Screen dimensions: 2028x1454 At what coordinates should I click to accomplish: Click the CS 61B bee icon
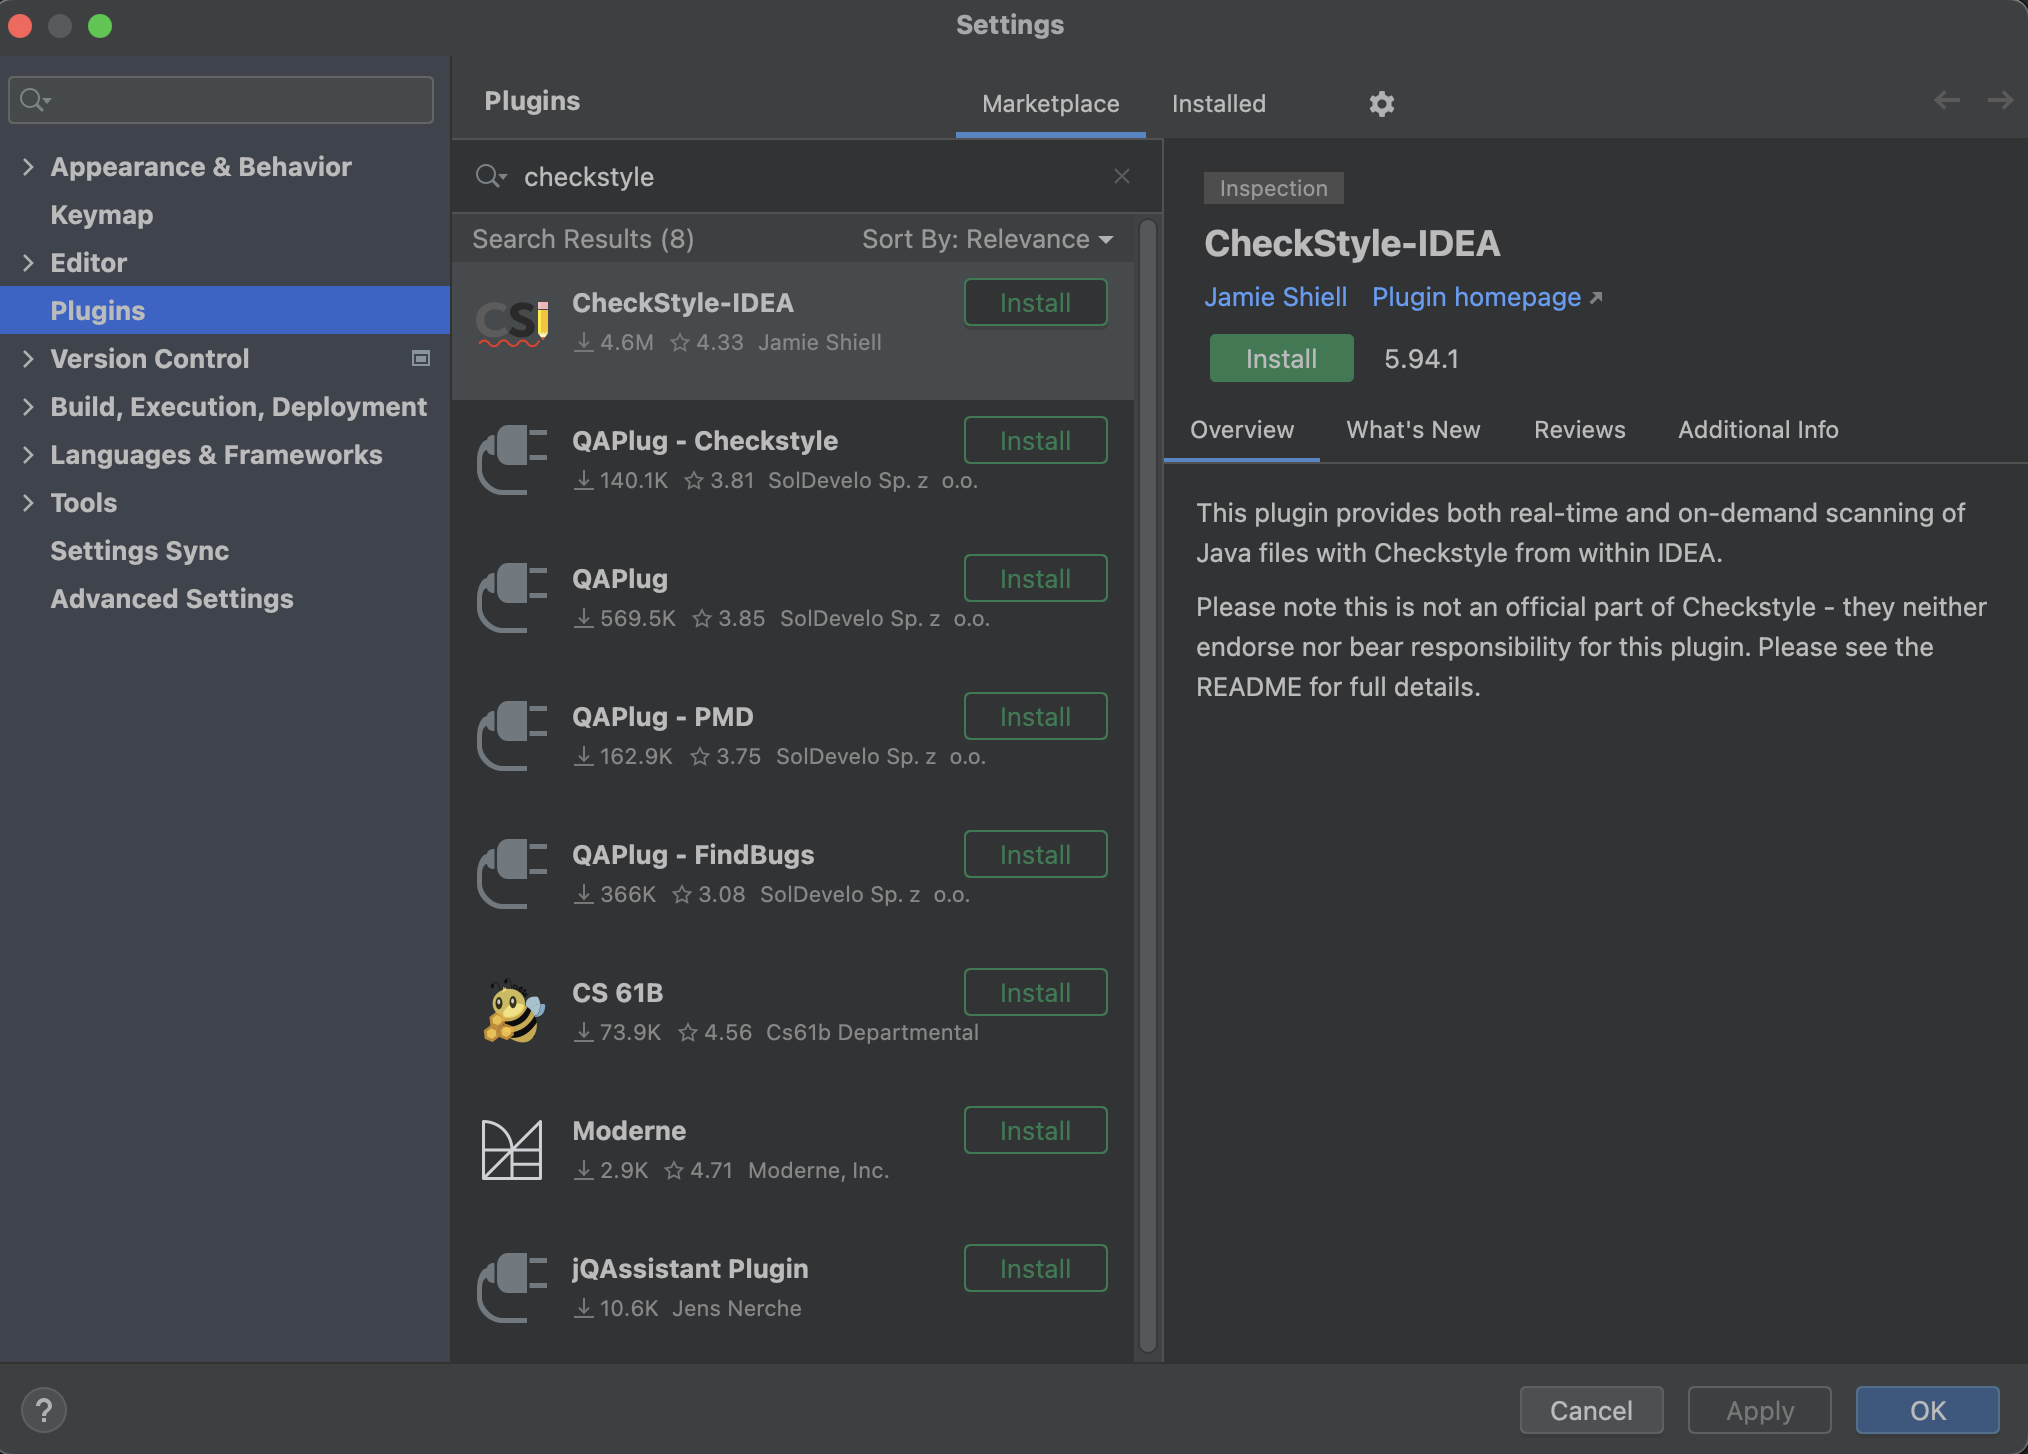[512, 1012]
